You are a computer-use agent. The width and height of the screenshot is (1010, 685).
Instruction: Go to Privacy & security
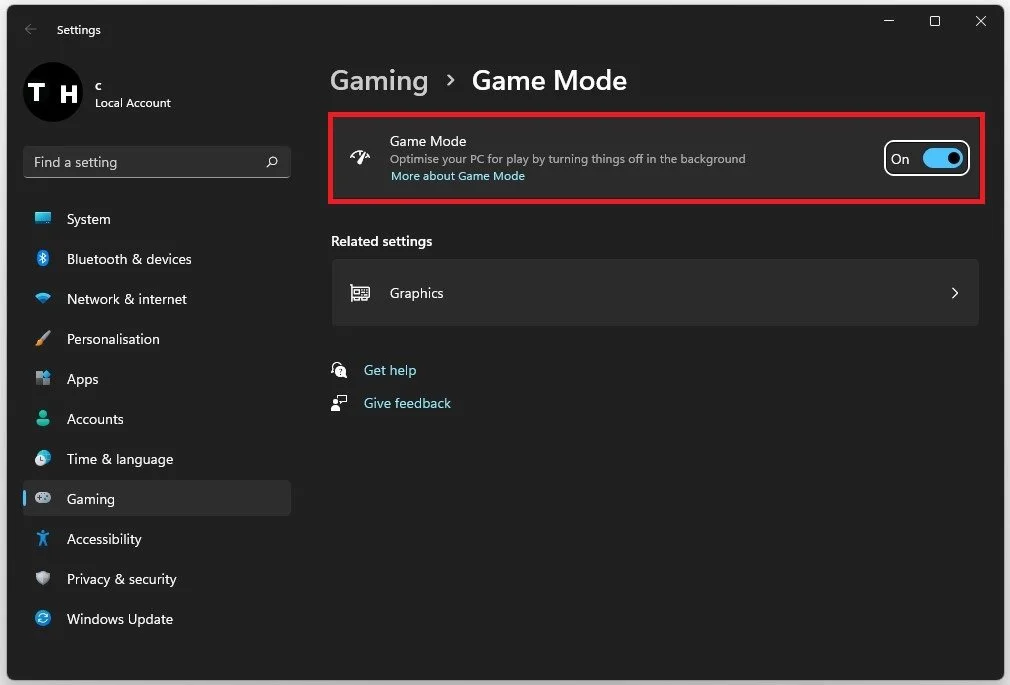coord(157,579)
